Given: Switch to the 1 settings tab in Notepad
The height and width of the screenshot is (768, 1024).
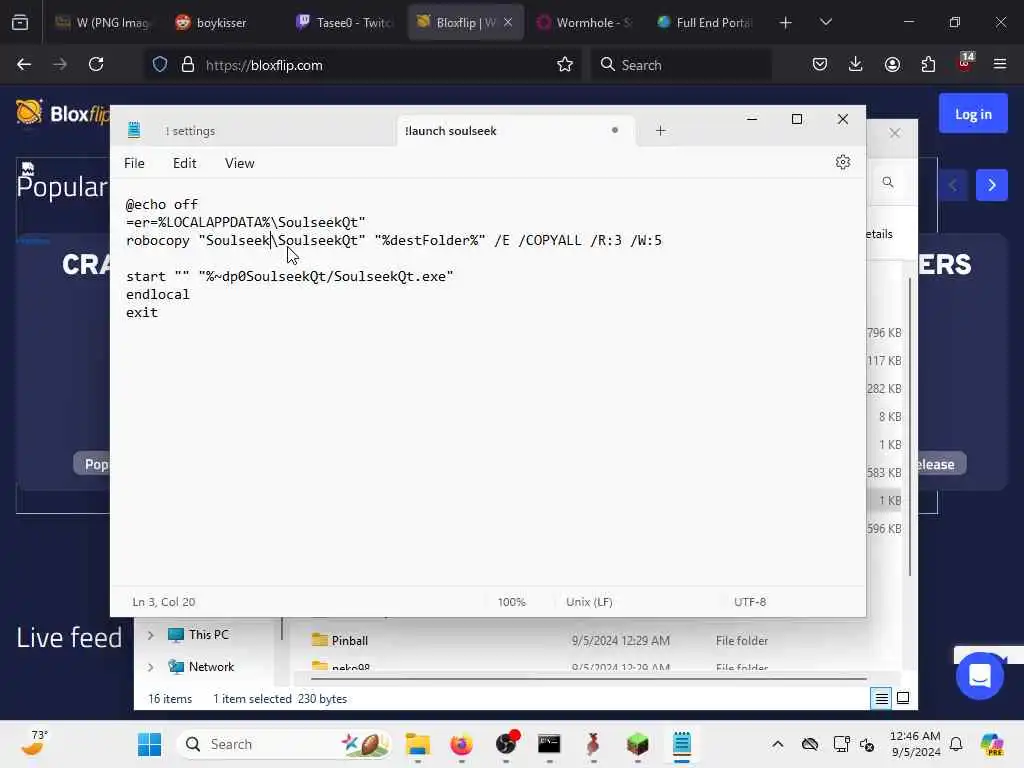Looking at the screenshot, I should coord(190,131).
